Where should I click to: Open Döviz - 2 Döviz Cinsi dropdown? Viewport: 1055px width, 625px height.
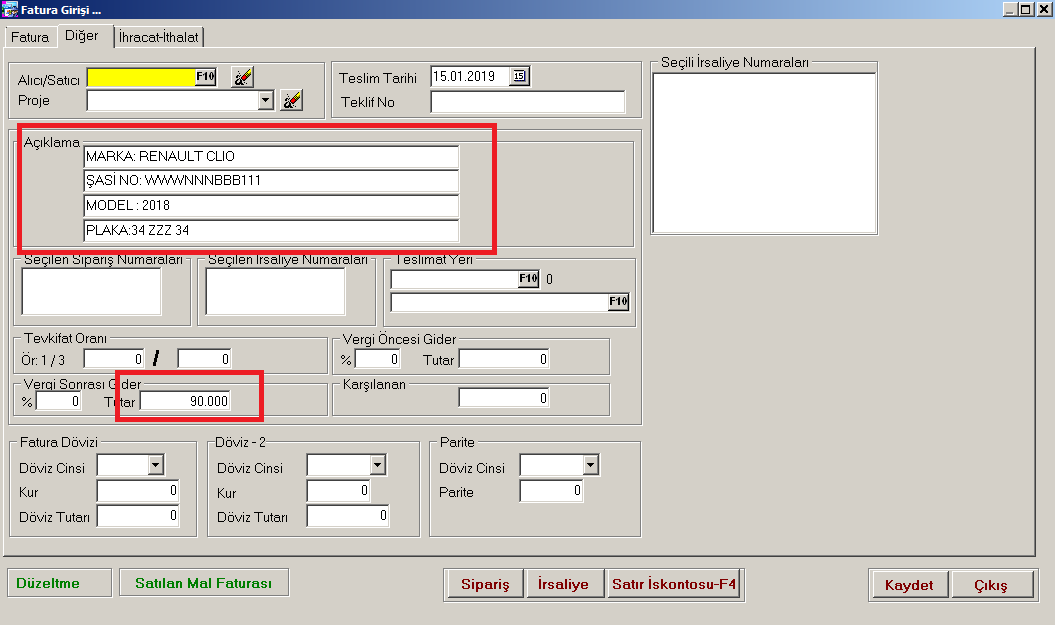[x=376, y=465]
